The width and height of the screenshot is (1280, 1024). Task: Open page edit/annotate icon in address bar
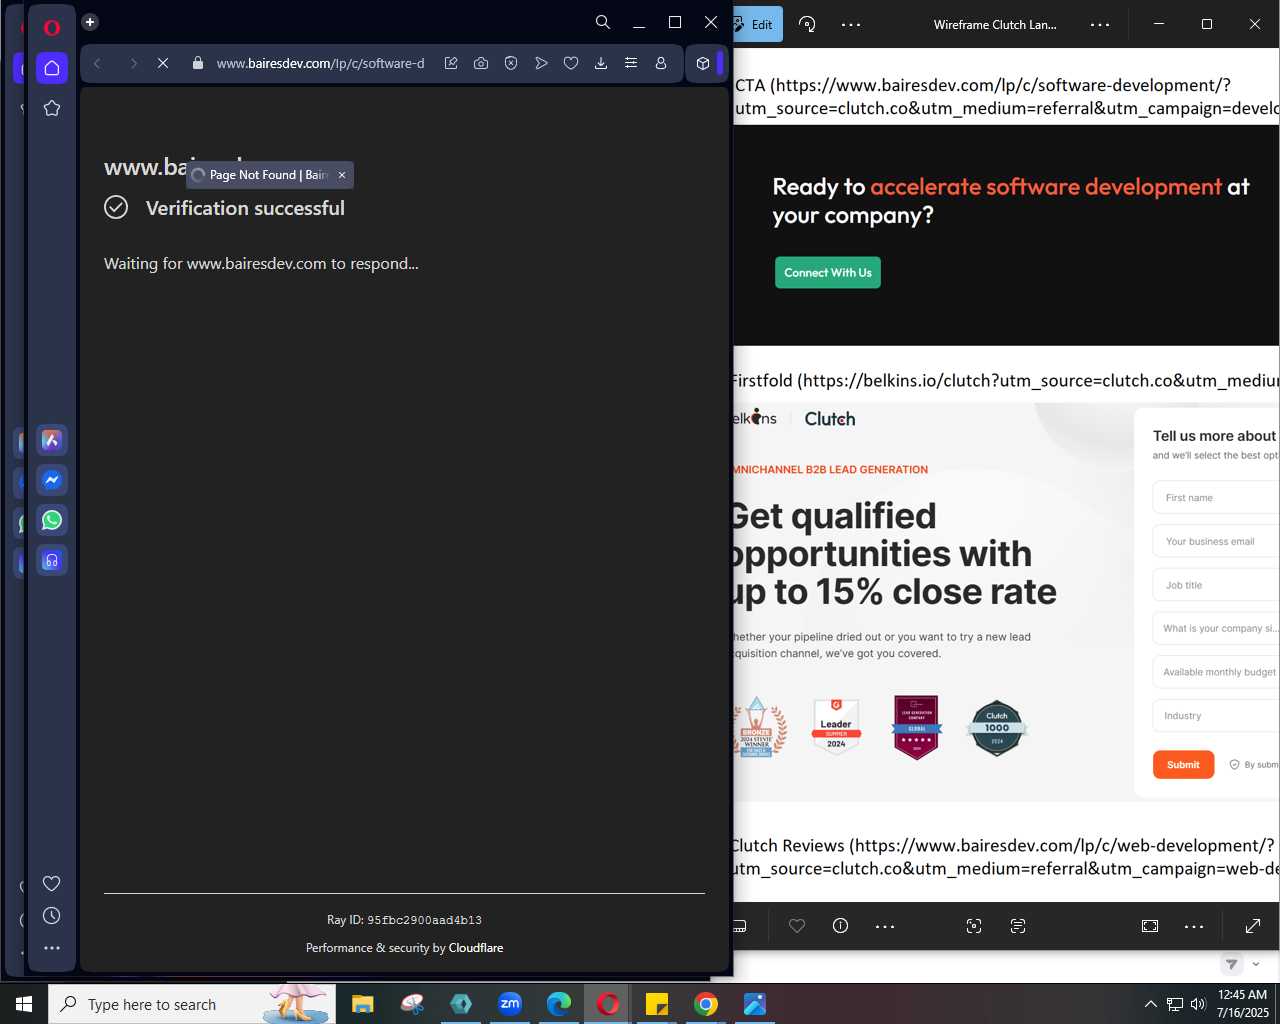coord(451,63)
